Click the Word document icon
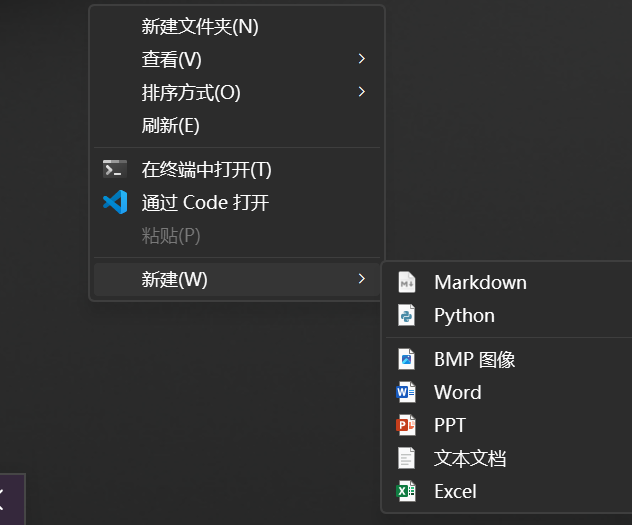The height and width of the screenshot is (525, 632). [x=406, y=392]
